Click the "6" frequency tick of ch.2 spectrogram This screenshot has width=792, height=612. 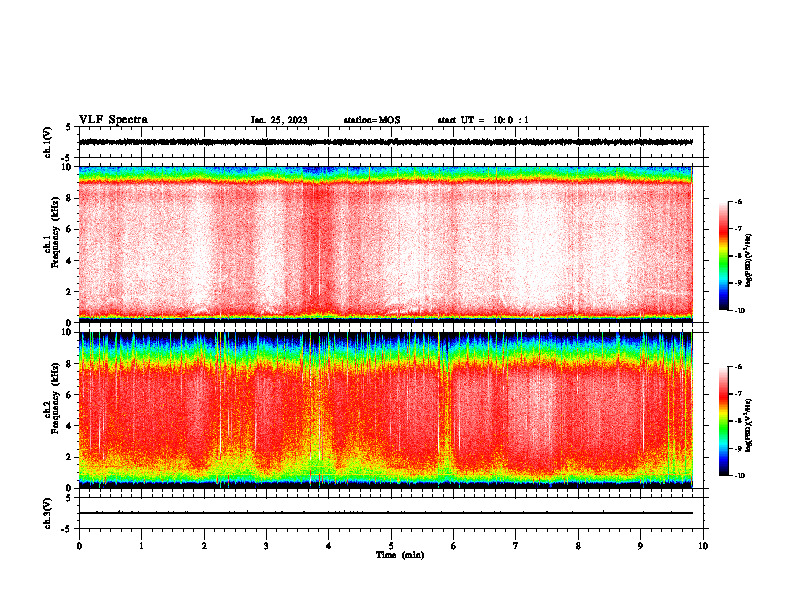70,395
